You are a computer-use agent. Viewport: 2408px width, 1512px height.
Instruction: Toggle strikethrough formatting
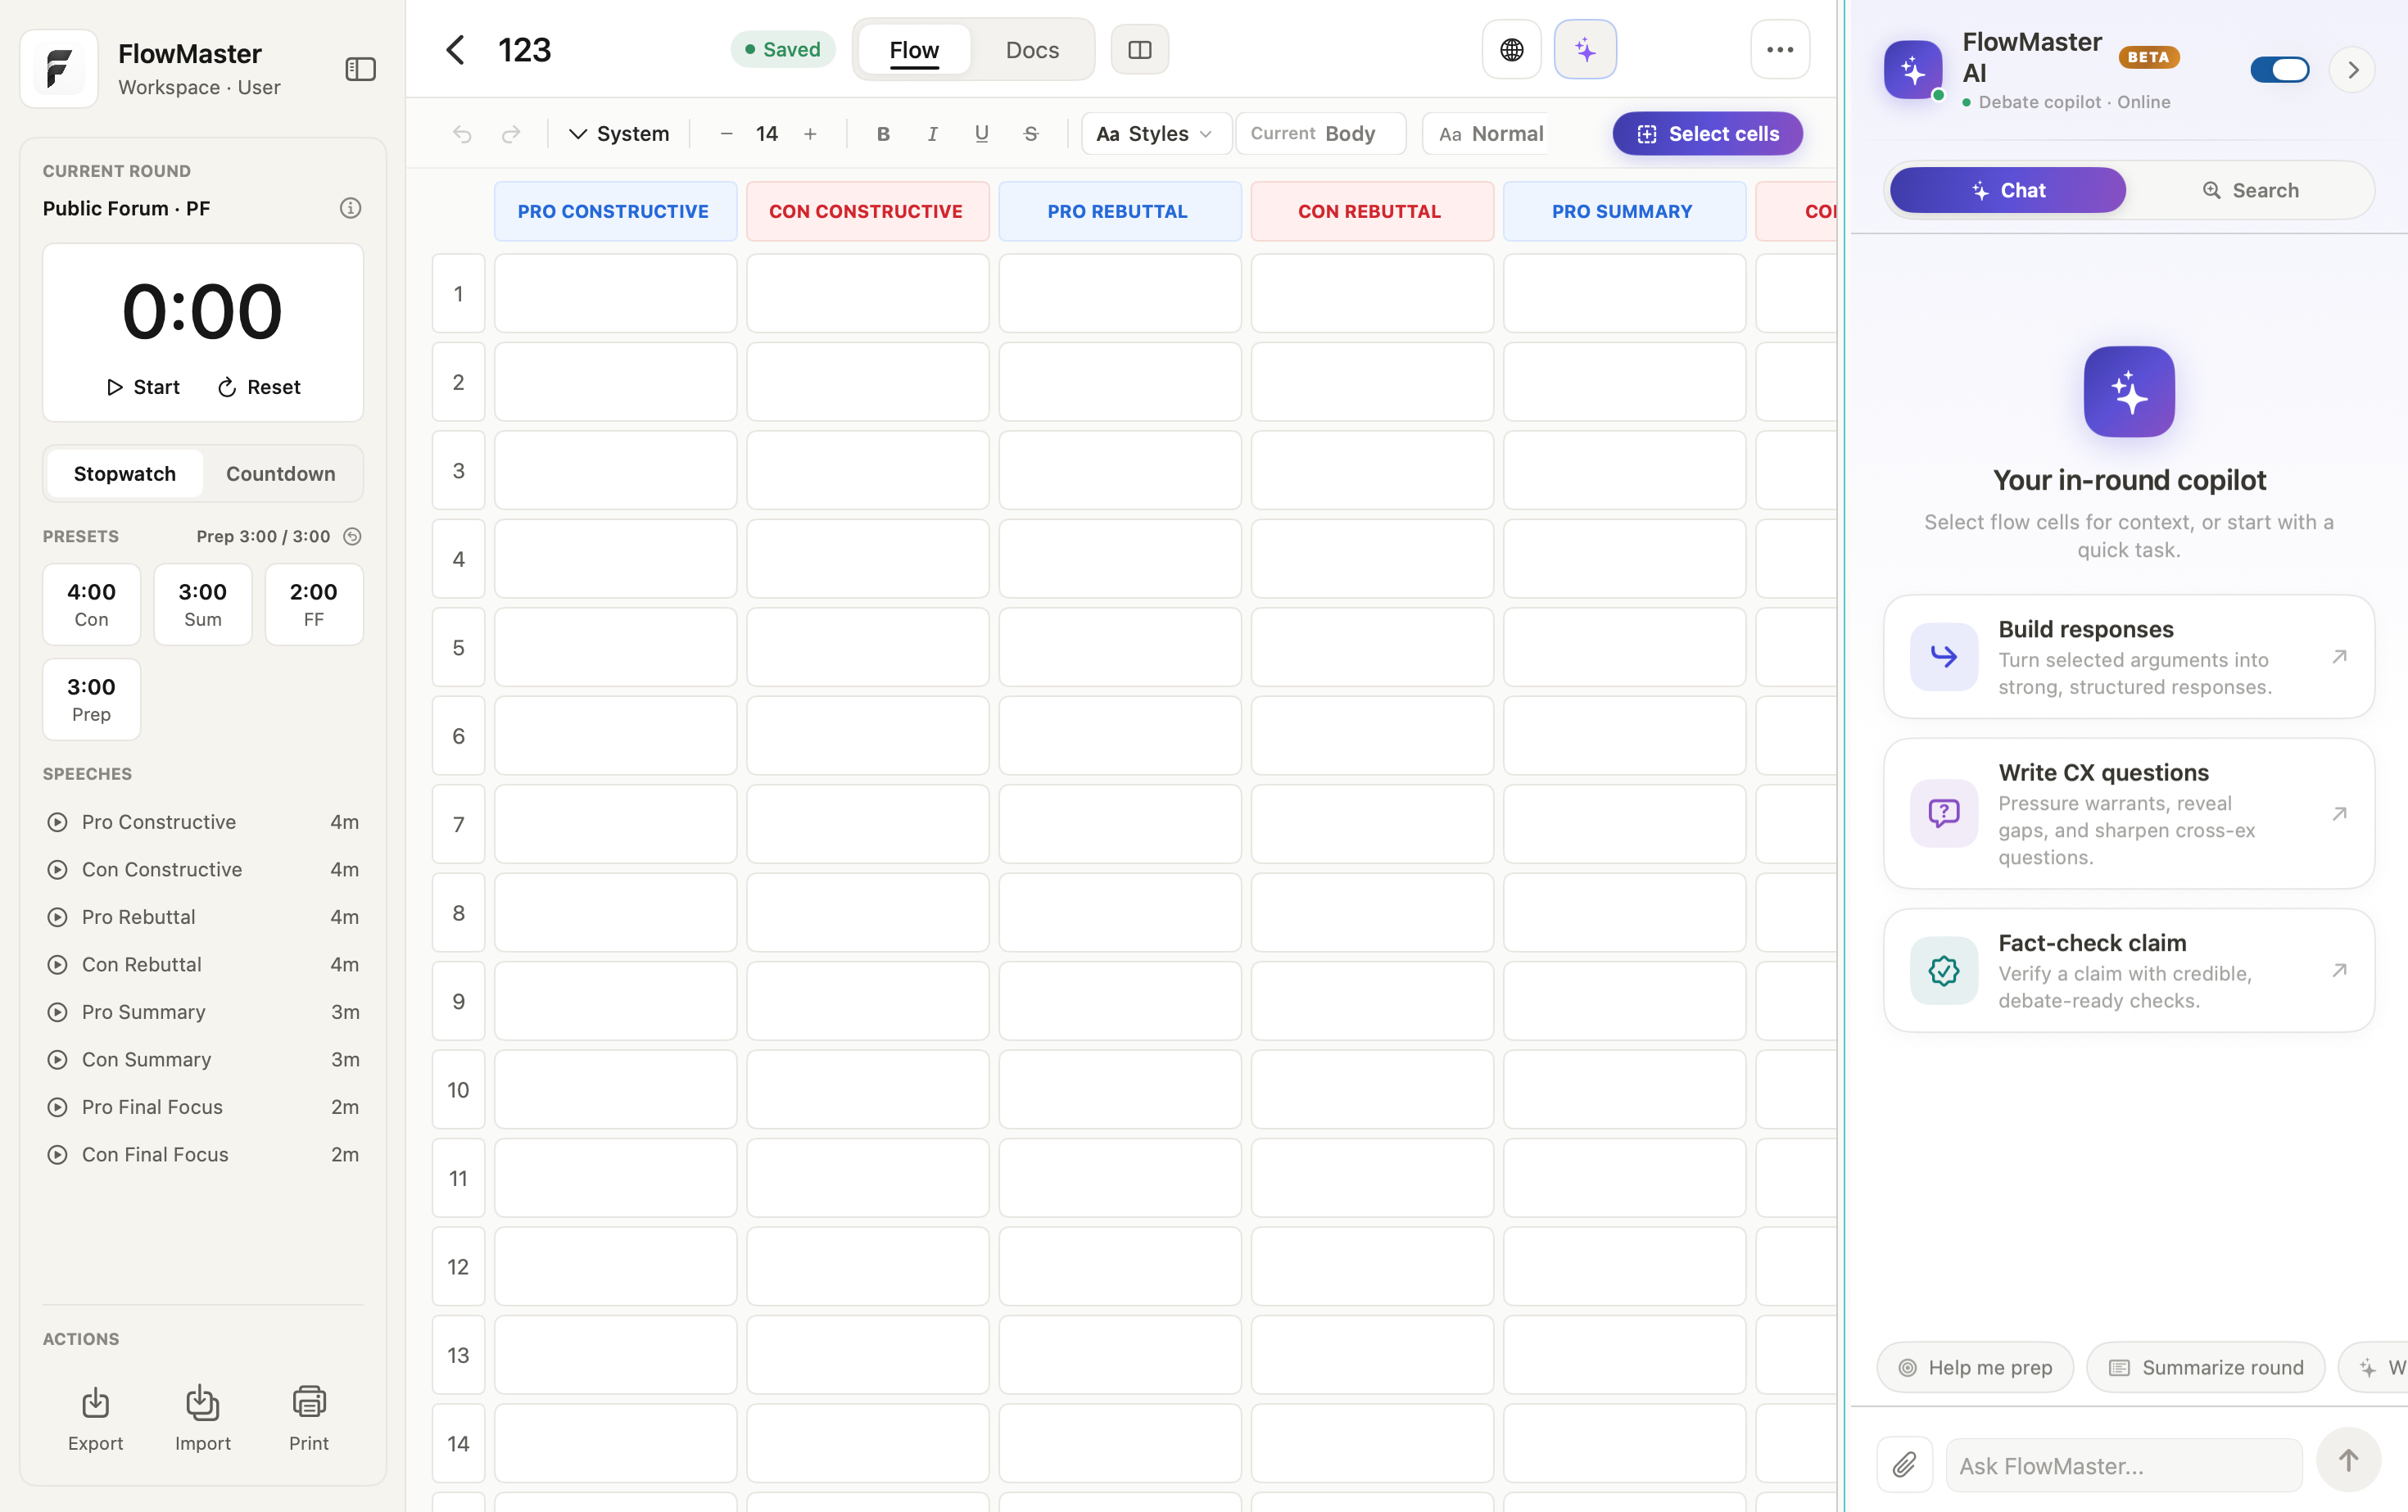[1031, 134]
